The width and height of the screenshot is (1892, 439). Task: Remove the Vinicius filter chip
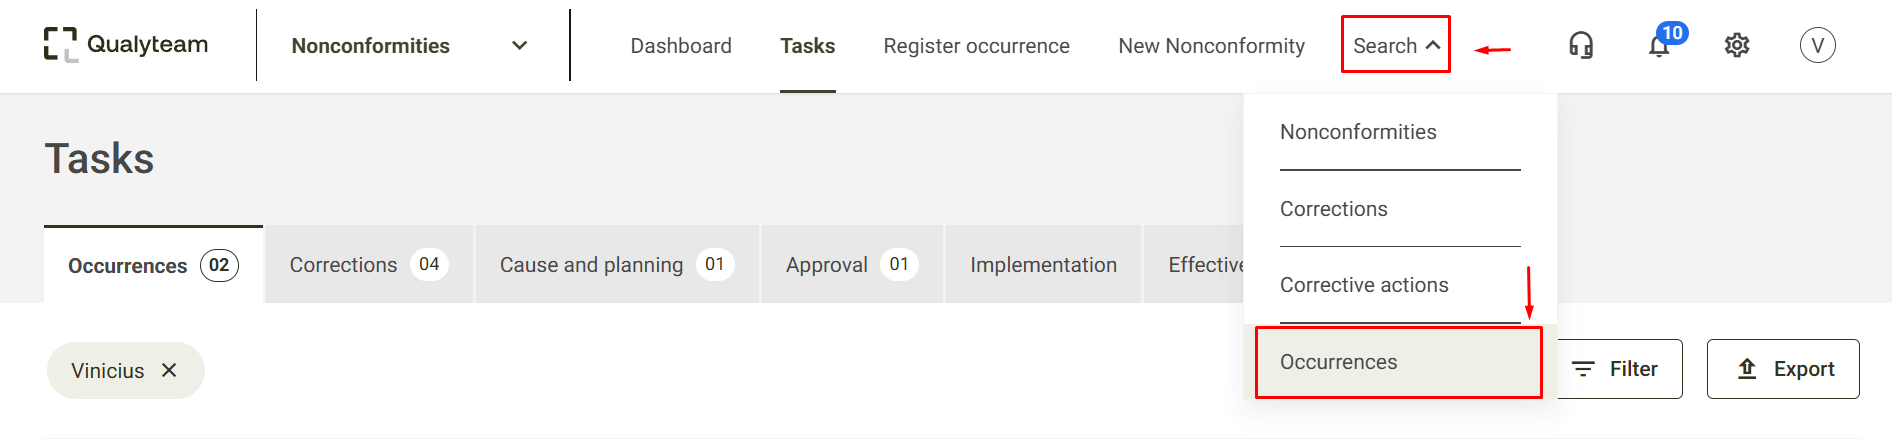(169, 370)
